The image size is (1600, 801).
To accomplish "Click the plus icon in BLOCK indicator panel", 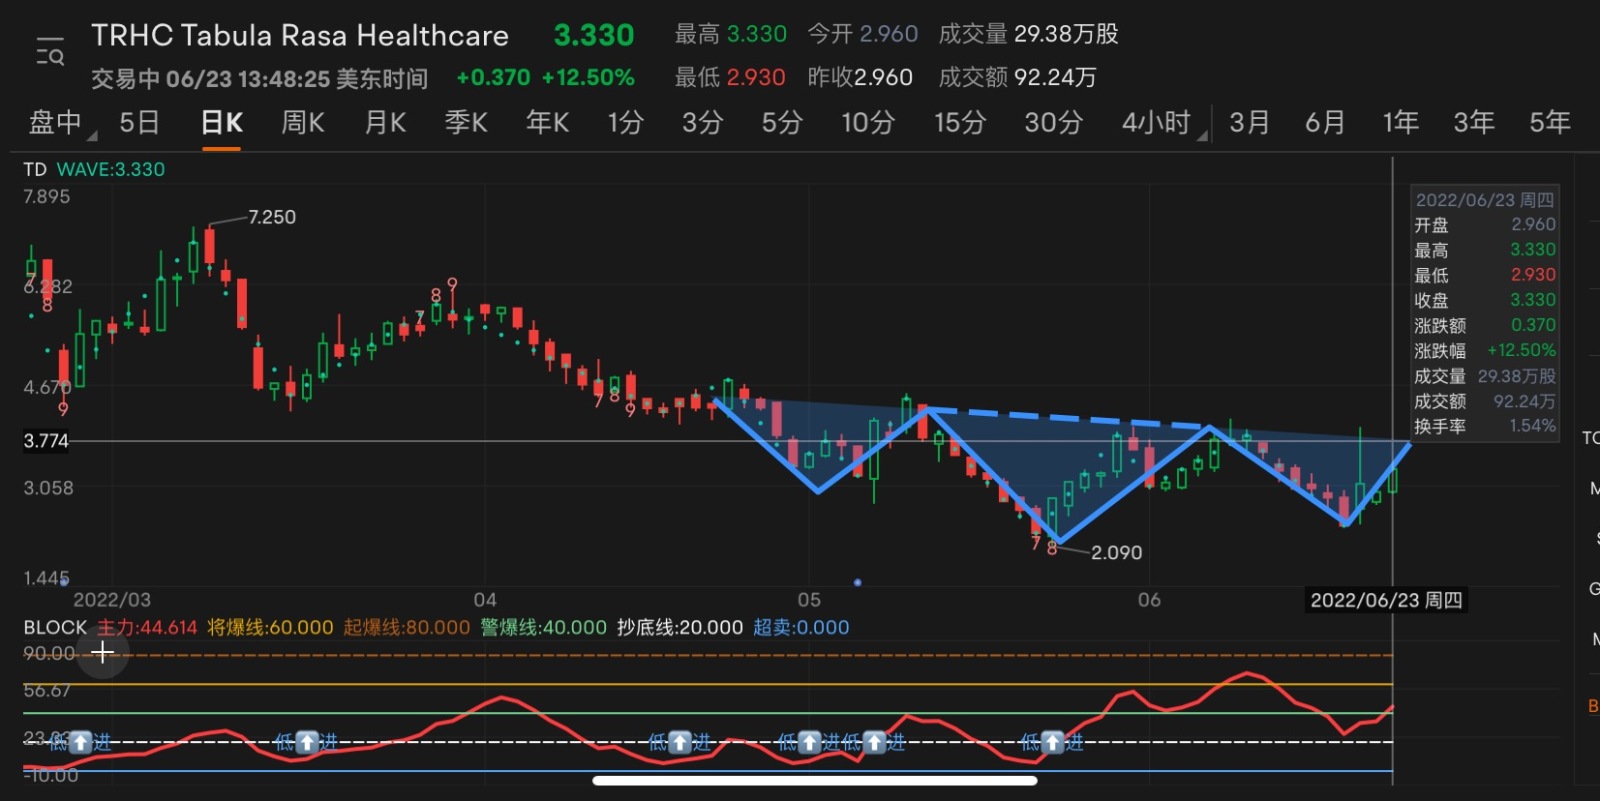I will click(102, 653).
